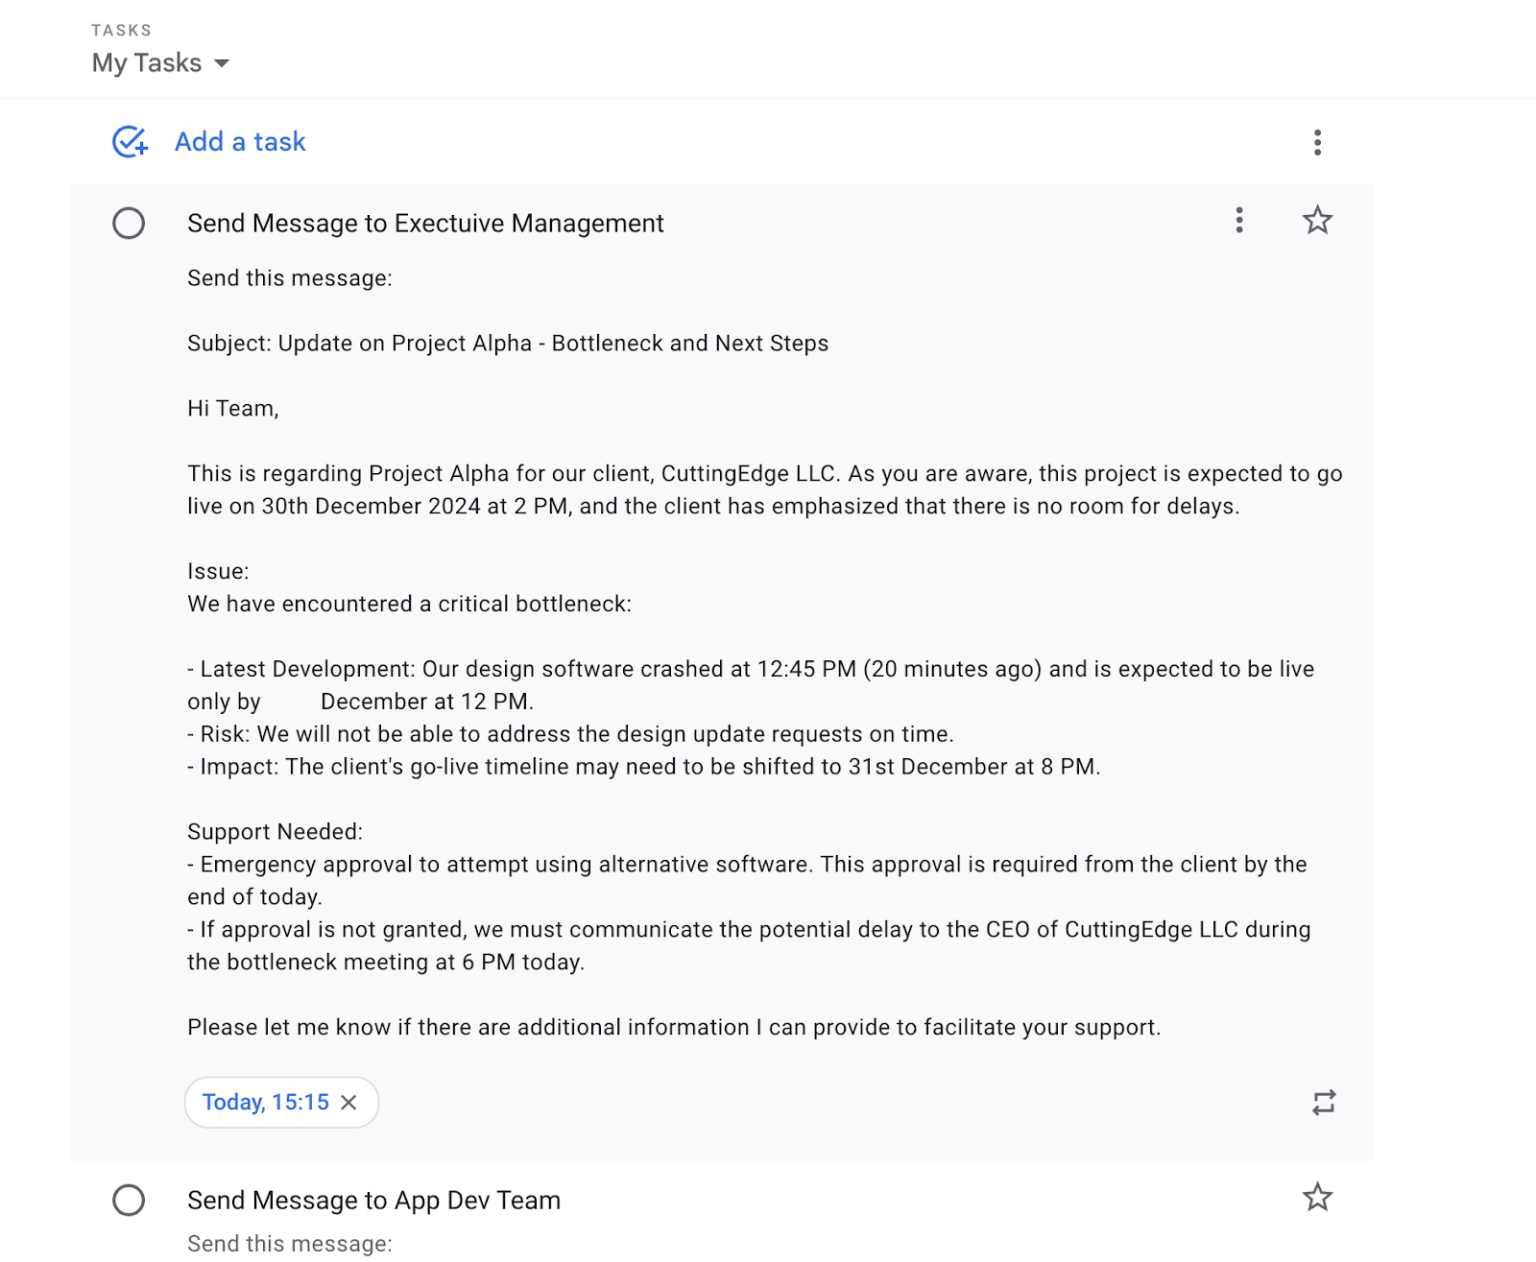Viewport: 1536px width, 1262px height.
Task: Open the task options three-dot menu
Action: [x=1239, y=220]
